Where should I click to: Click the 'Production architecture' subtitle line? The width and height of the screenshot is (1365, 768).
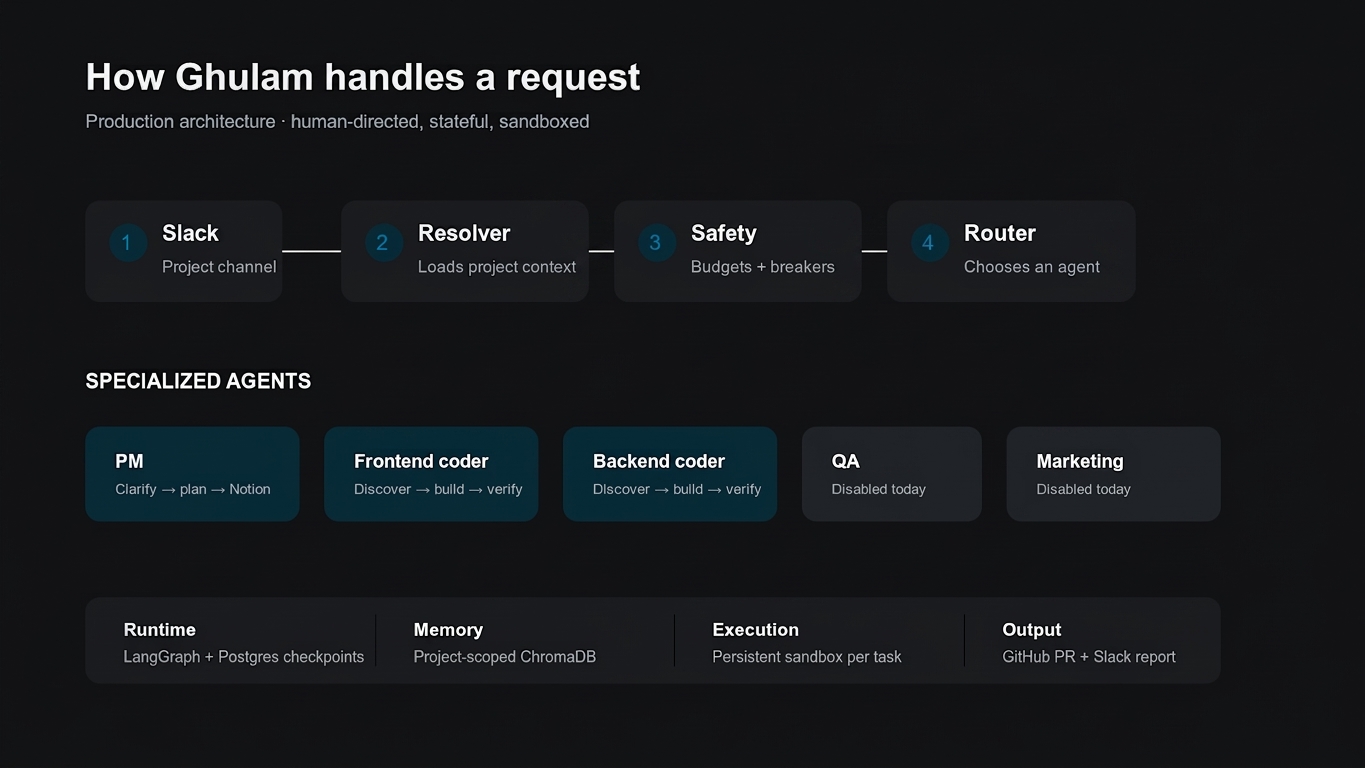point(337,122)
